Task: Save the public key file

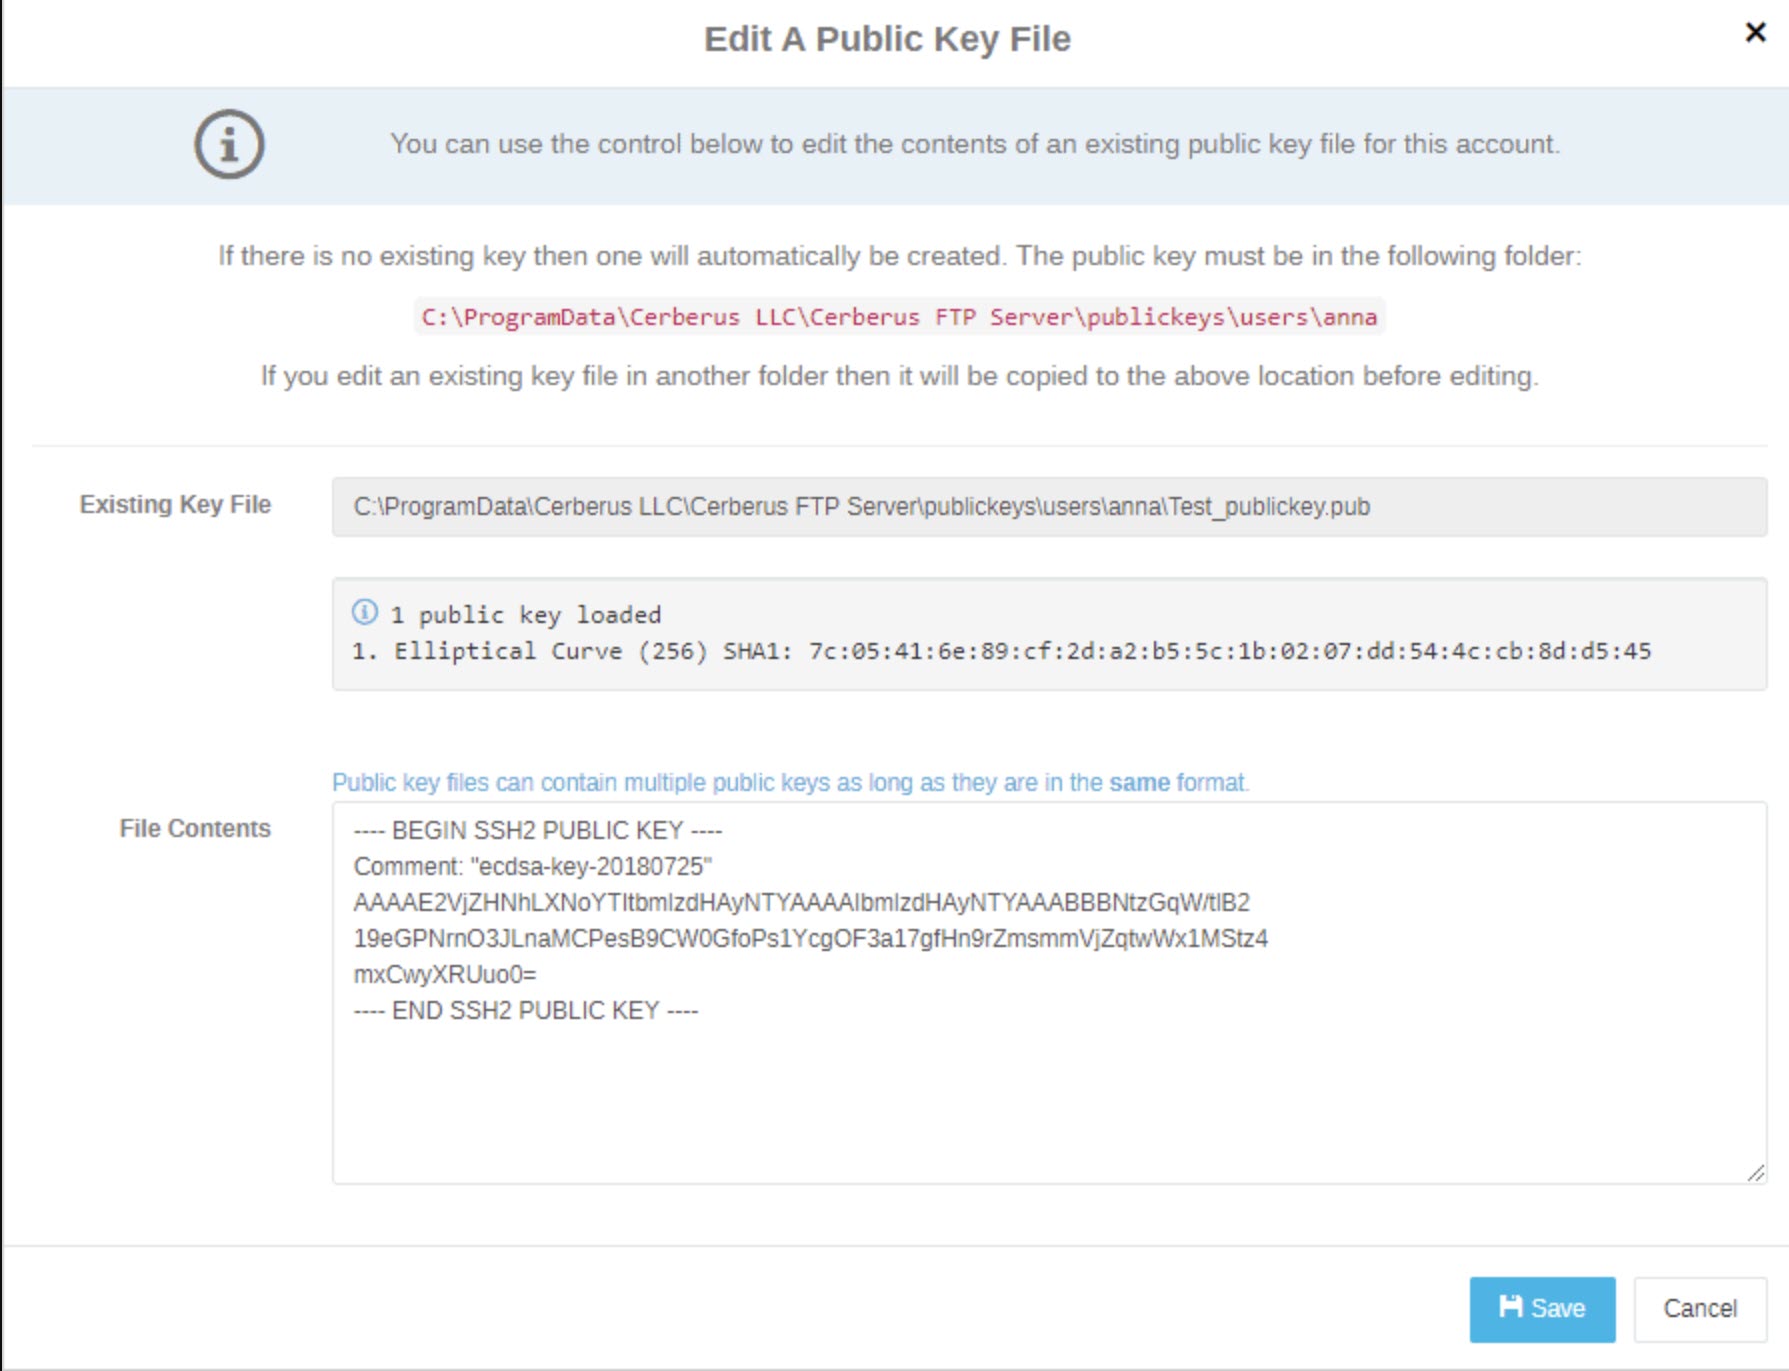Action: 1542,1309
